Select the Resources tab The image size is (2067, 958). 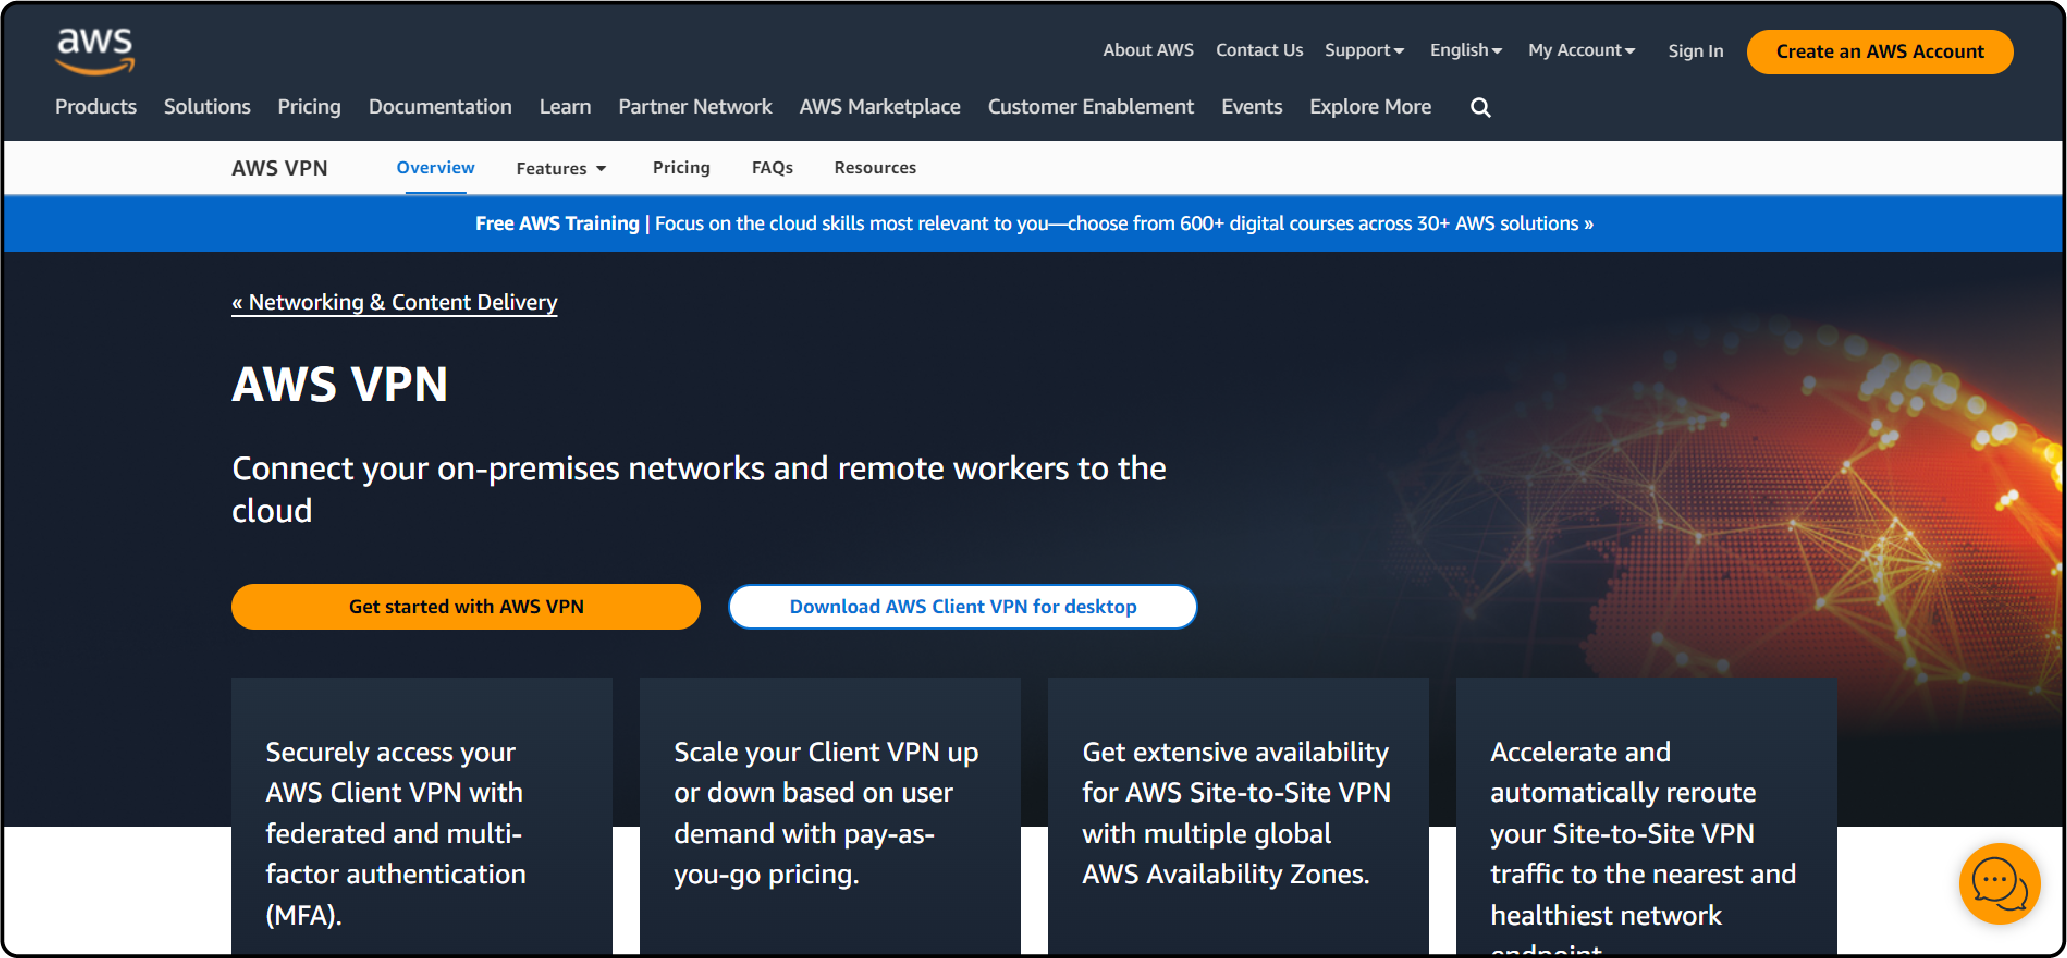[x=875, y=167]
